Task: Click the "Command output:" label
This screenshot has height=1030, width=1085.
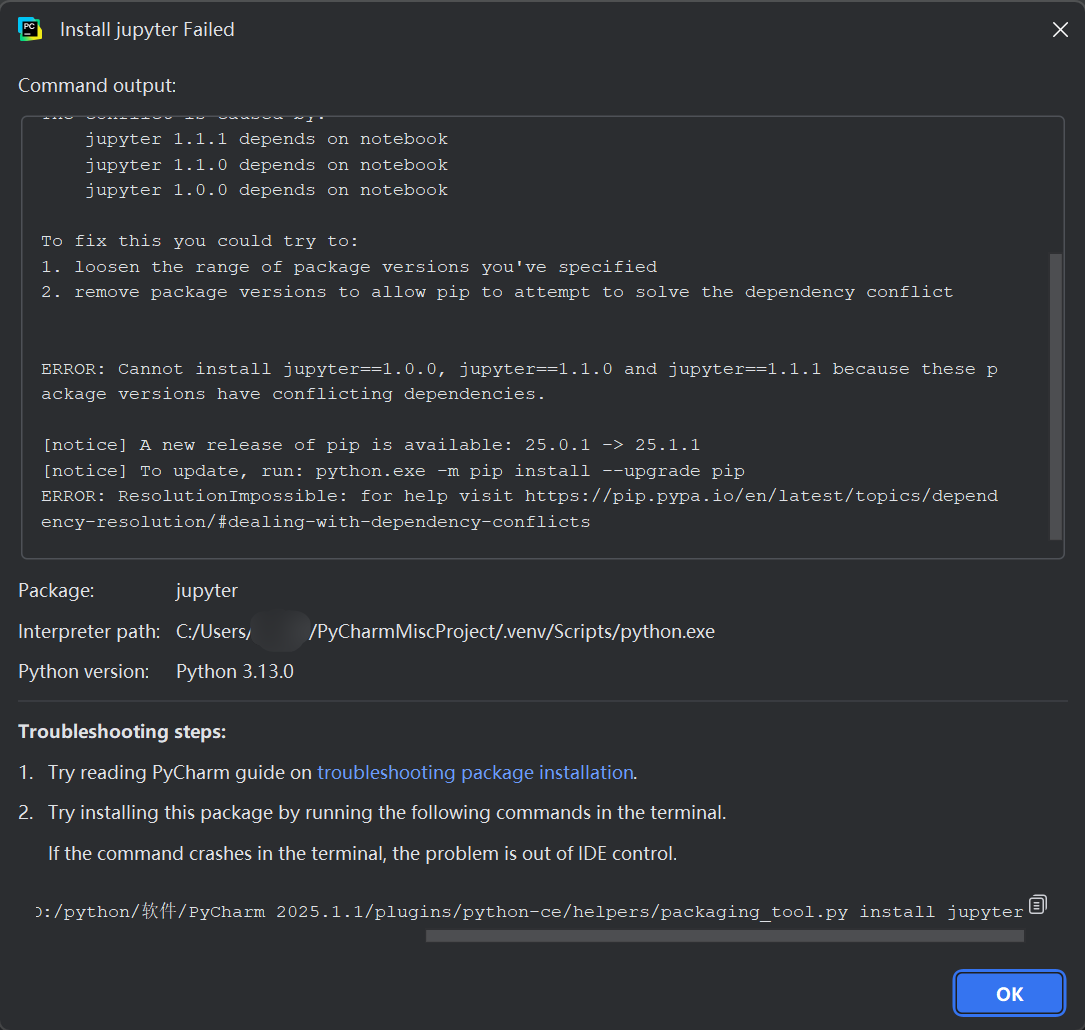Action: pos(97,86)
